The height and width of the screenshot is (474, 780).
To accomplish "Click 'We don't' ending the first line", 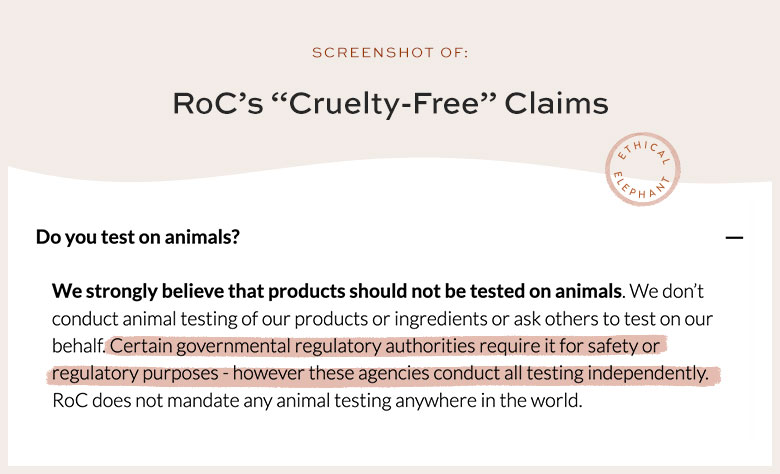I will (x=667, y=291).
